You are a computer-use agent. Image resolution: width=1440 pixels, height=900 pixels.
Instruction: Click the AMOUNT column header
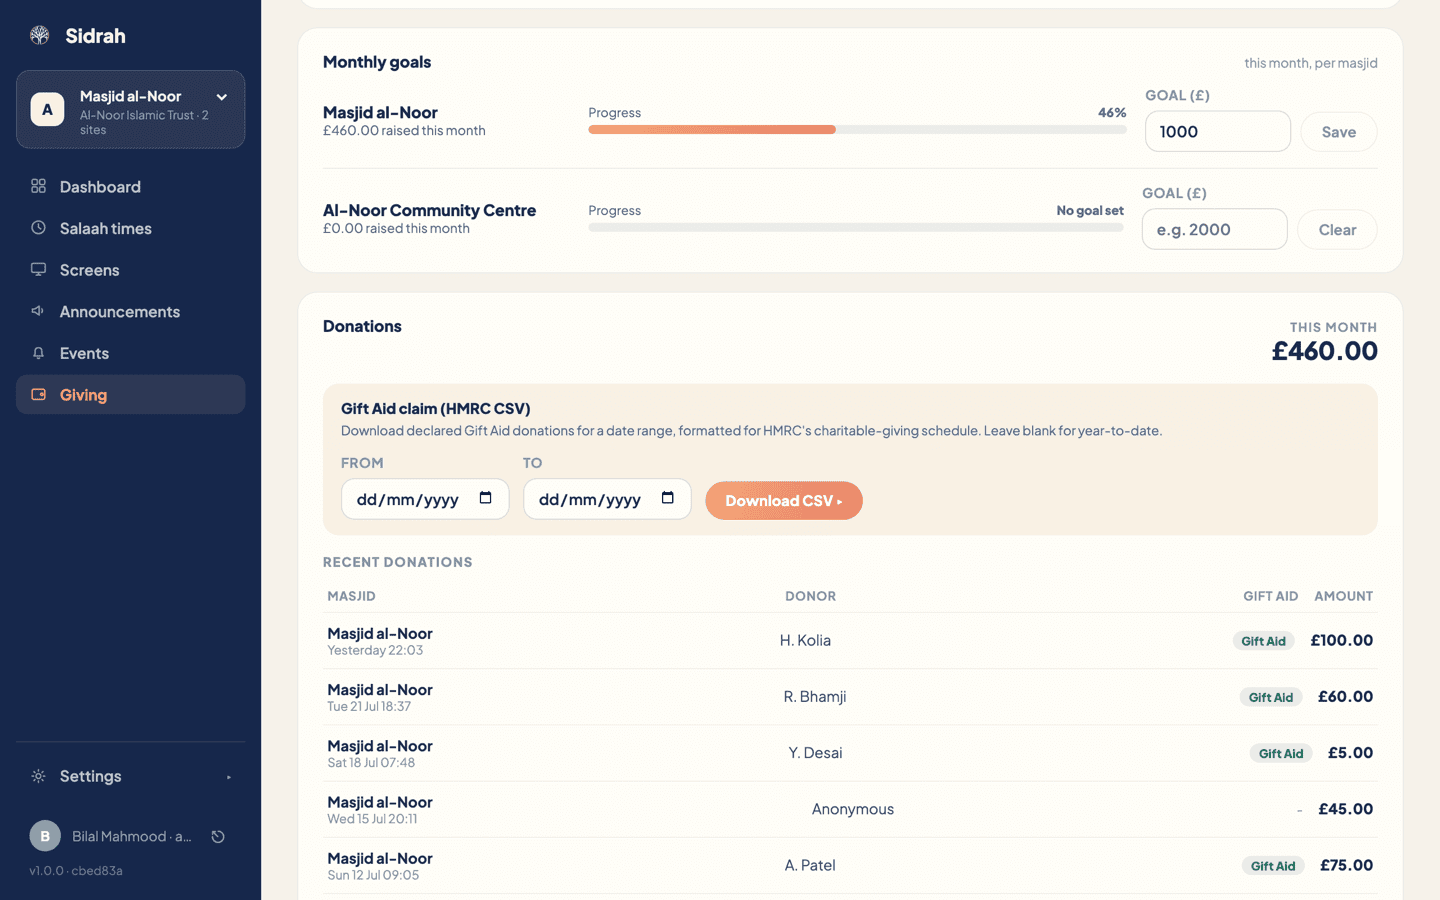point(1344,596)
